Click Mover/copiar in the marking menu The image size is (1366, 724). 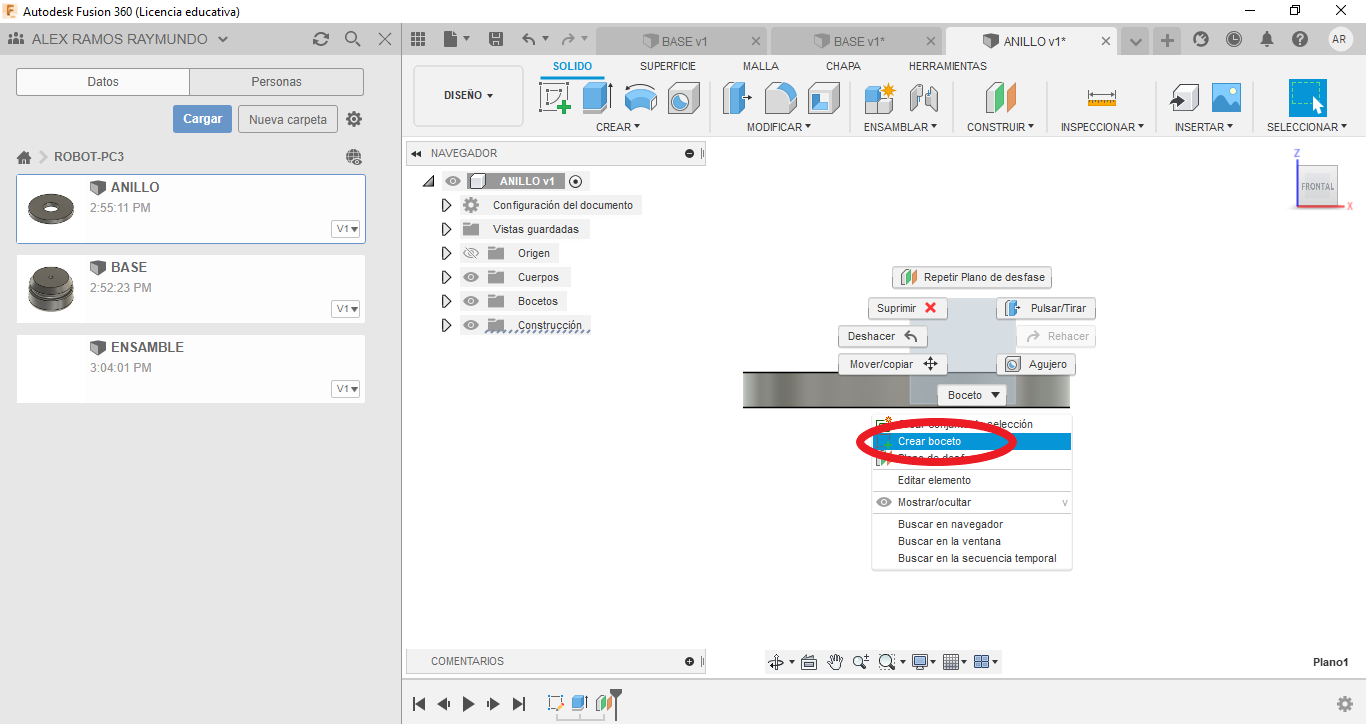click(892, 364)
